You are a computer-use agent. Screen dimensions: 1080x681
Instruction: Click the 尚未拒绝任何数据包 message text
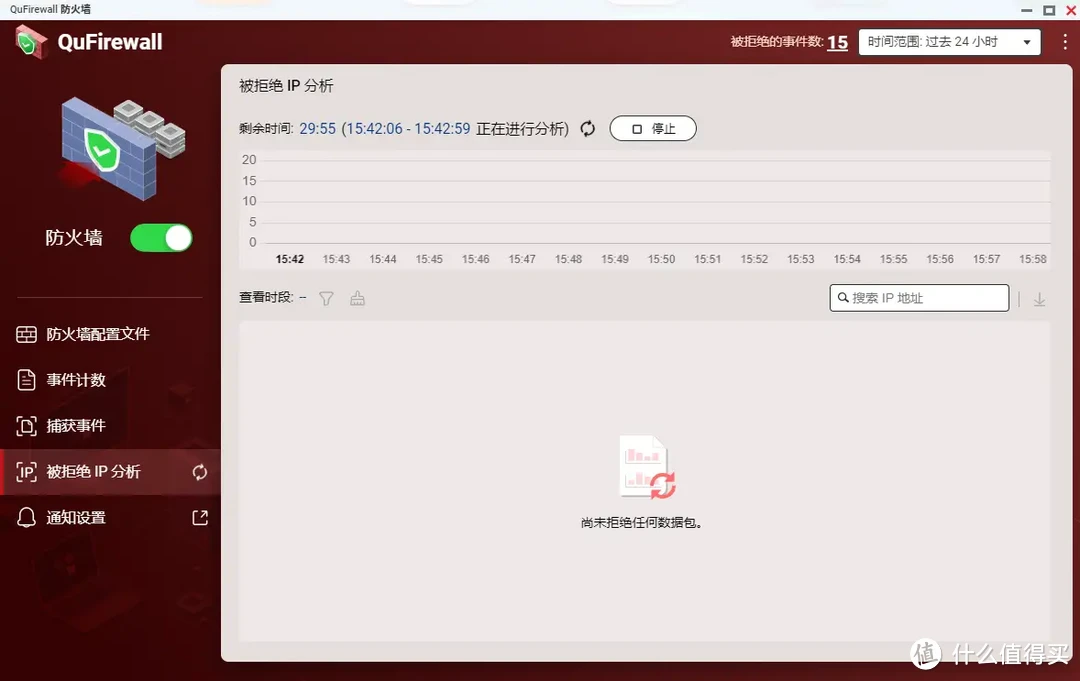point(641,523)
